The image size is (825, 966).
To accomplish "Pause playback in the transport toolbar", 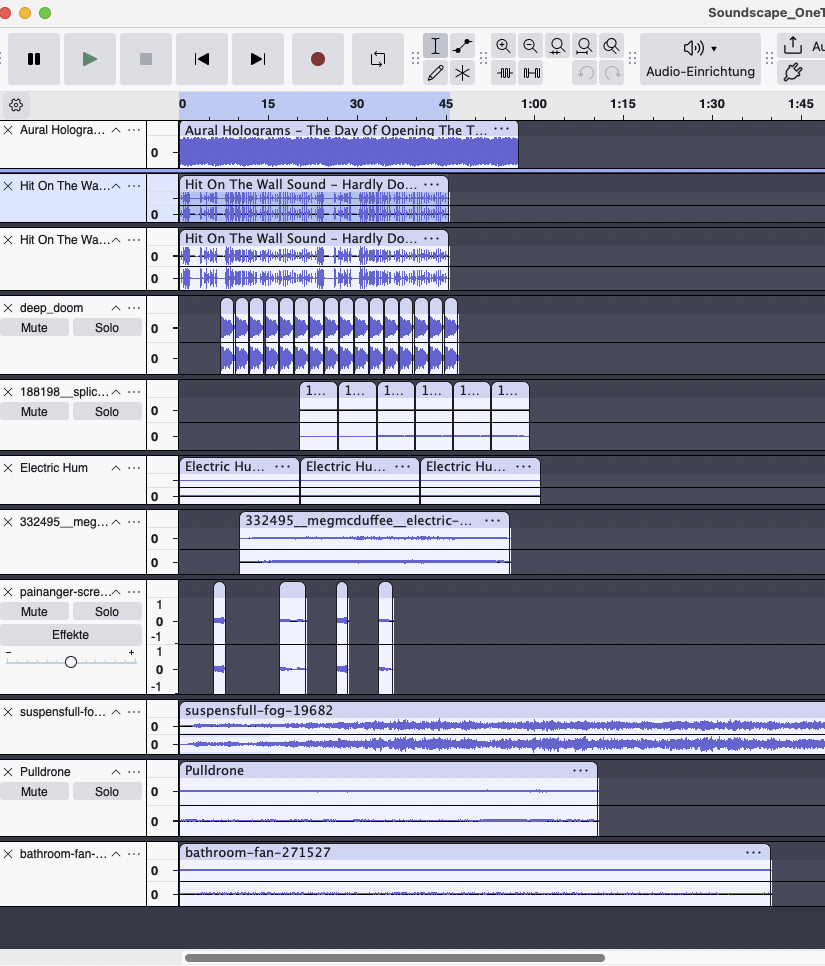I will point(34,59).
